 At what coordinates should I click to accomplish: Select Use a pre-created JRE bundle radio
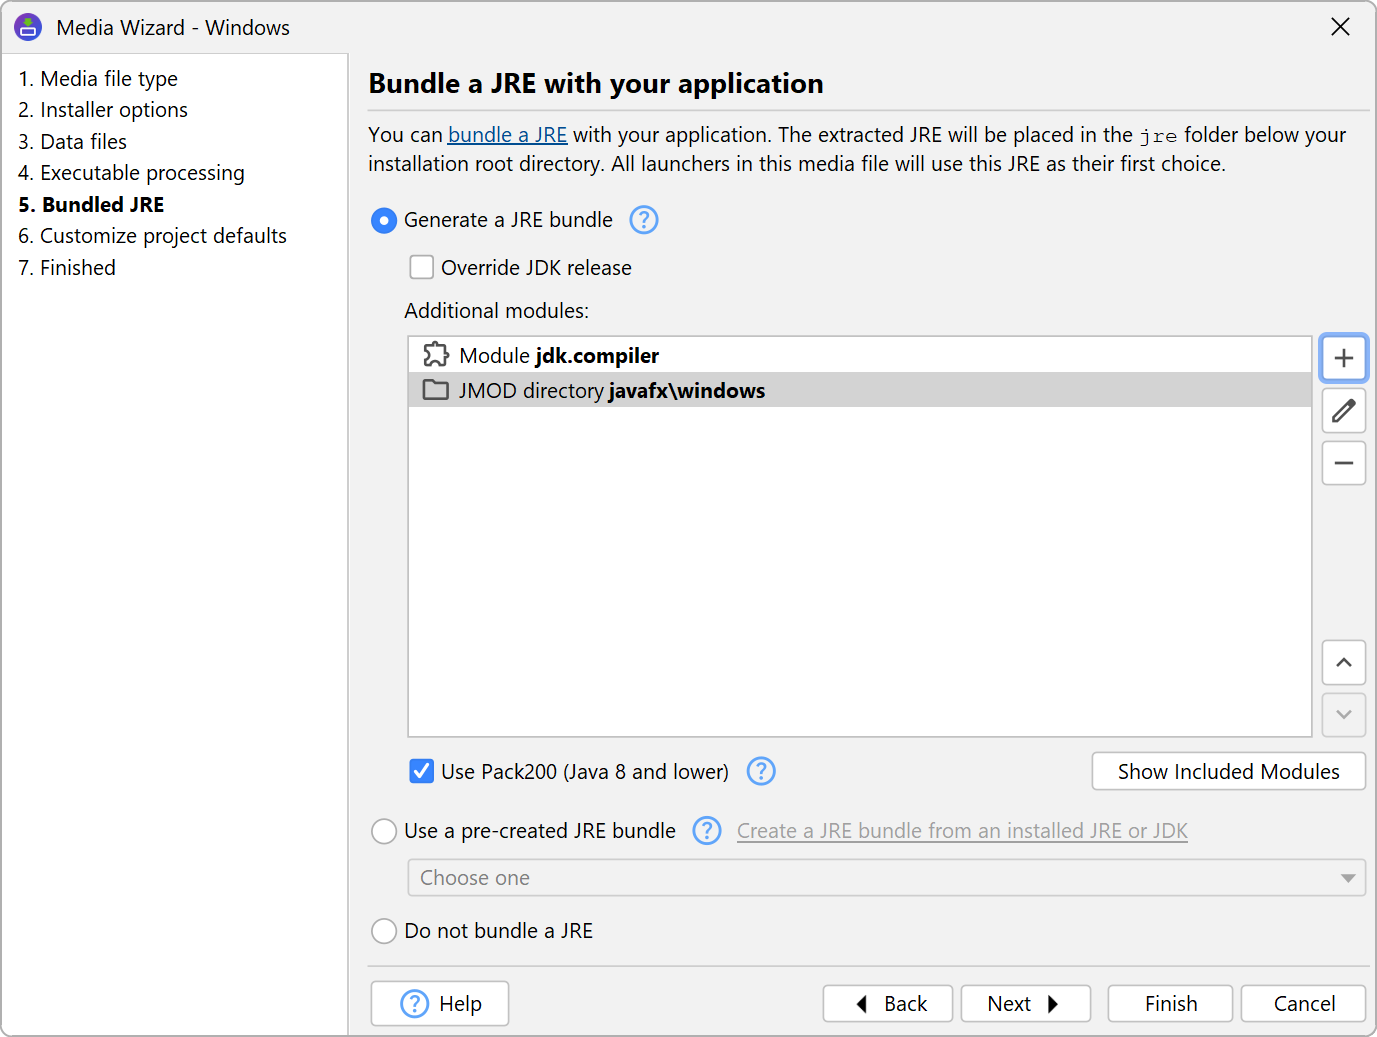point(384,831)
